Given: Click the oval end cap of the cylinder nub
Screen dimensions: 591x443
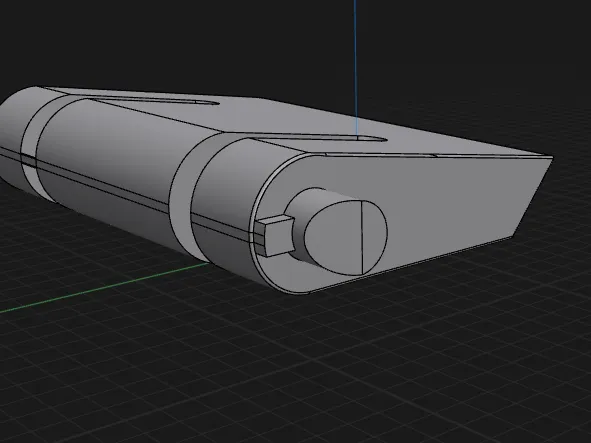Looking at the screenshot, I should pyautogui.click(x=345, y=237).
